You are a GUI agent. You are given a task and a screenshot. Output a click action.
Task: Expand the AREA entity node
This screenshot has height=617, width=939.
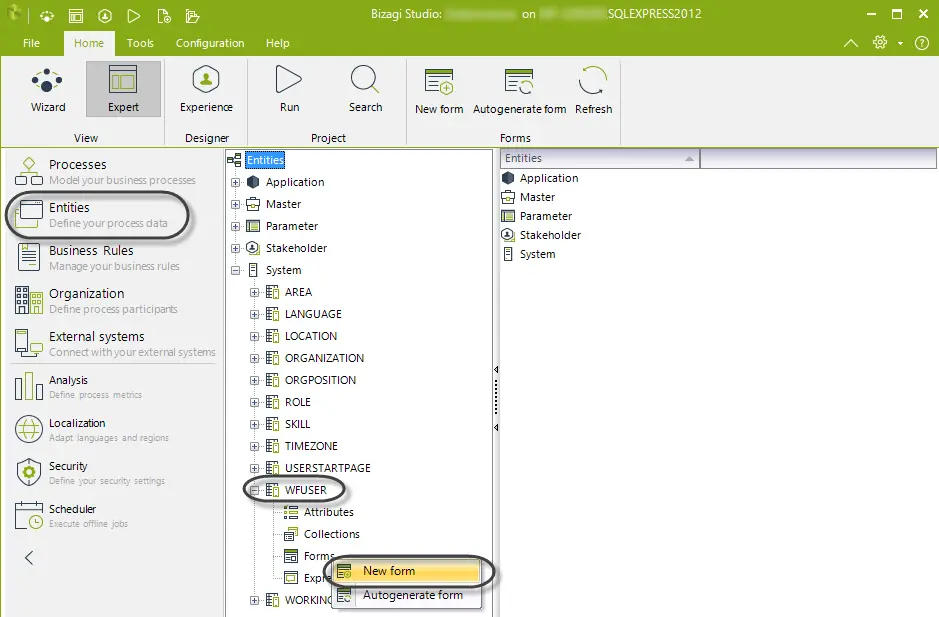click(255, 292)
